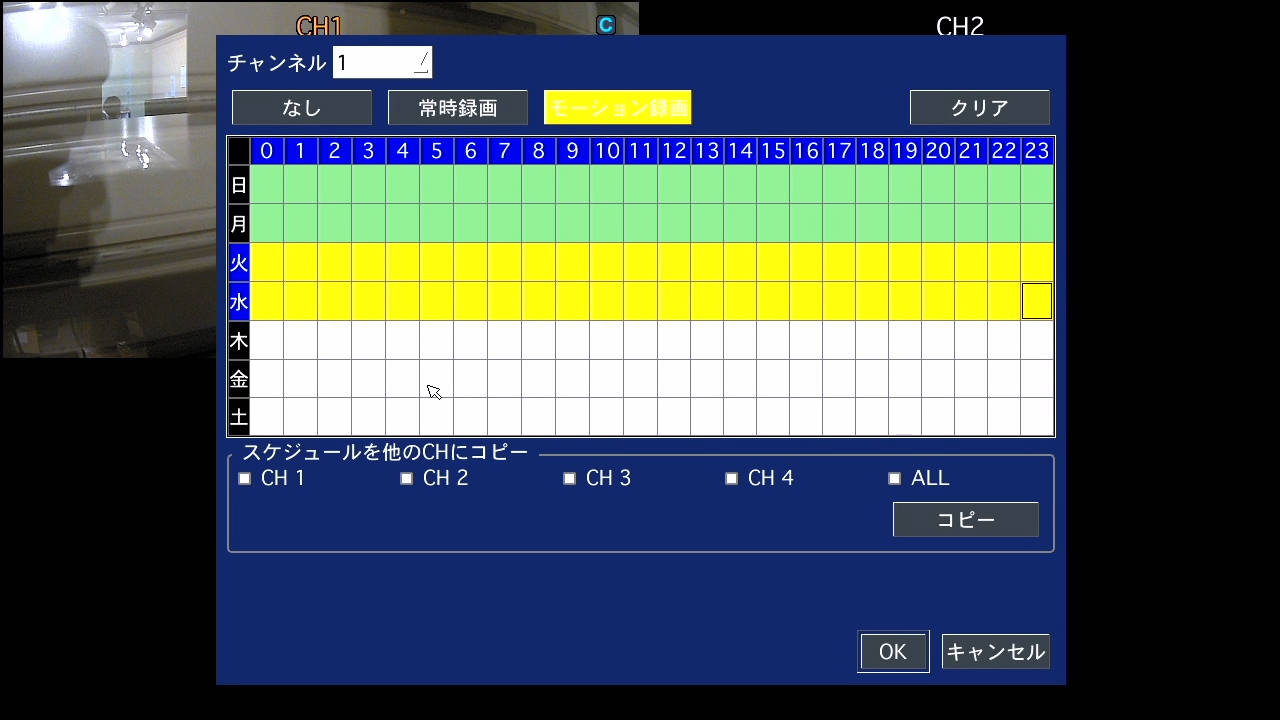Select the 日 (Sunday) row header
This screenshot has height=720, width=1280.
pyautogui.click(x=239, y=185)
